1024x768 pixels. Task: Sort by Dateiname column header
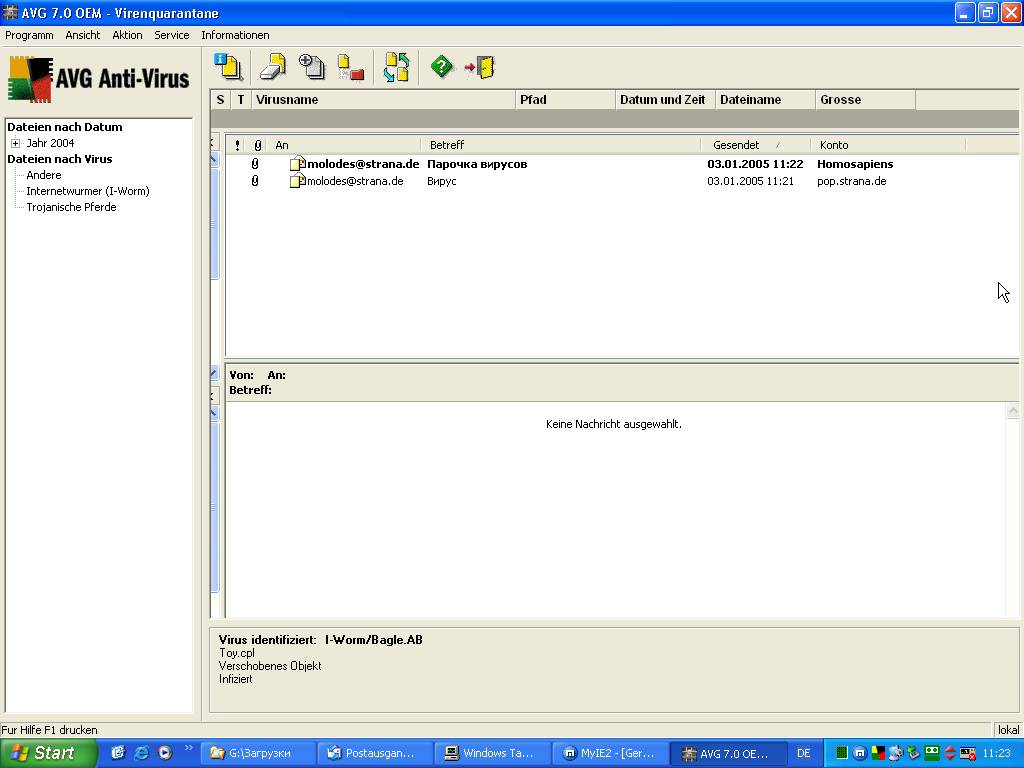(765, 100)
